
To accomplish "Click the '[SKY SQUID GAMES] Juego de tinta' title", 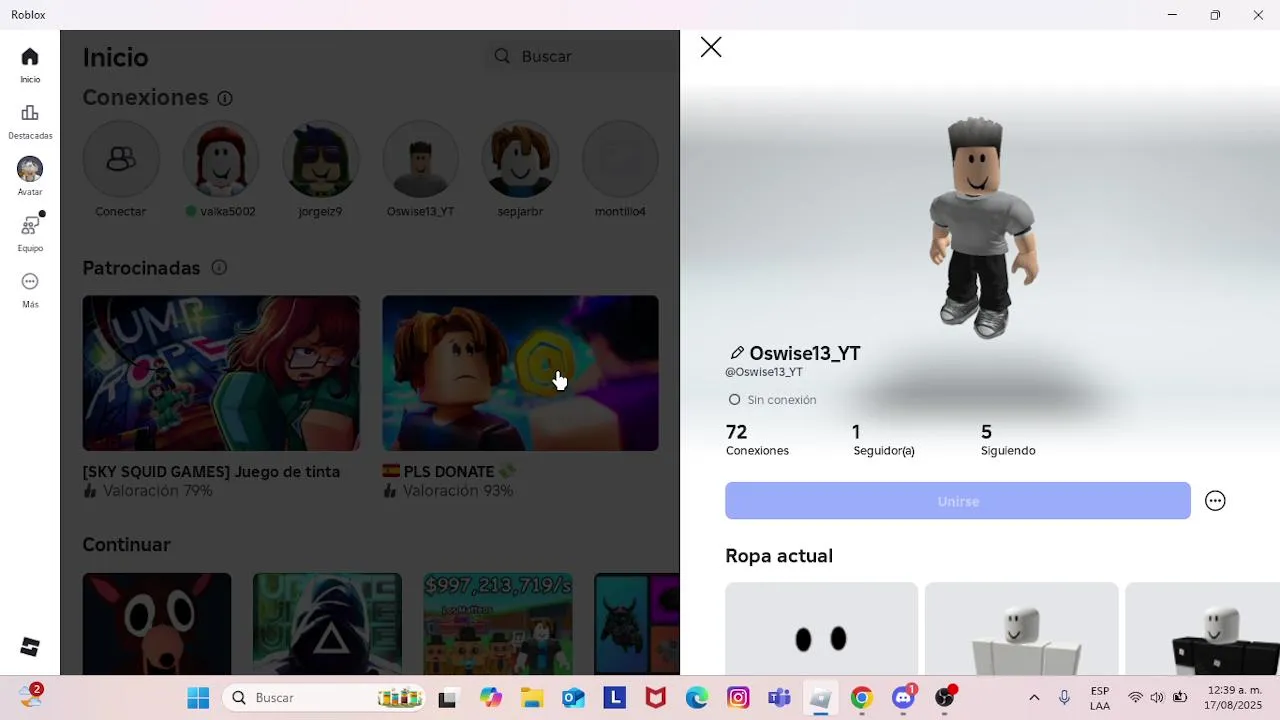I will coord(211,472).
